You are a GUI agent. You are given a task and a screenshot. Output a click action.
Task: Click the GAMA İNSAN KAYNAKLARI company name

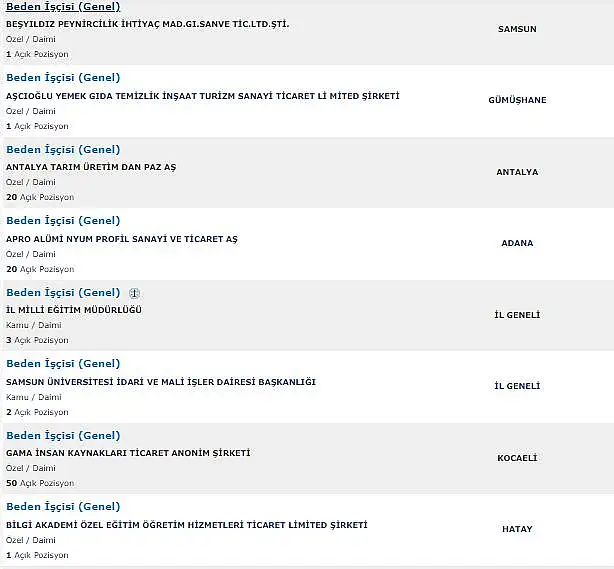(128, 453)
